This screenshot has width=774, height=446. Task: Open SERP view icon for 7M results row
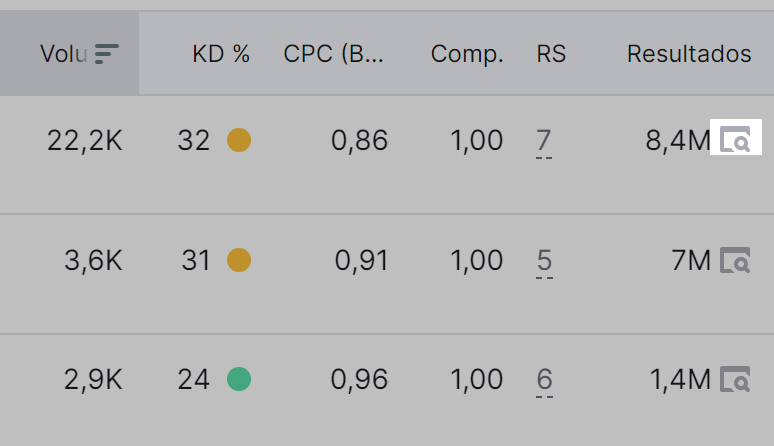pos(735,260)
